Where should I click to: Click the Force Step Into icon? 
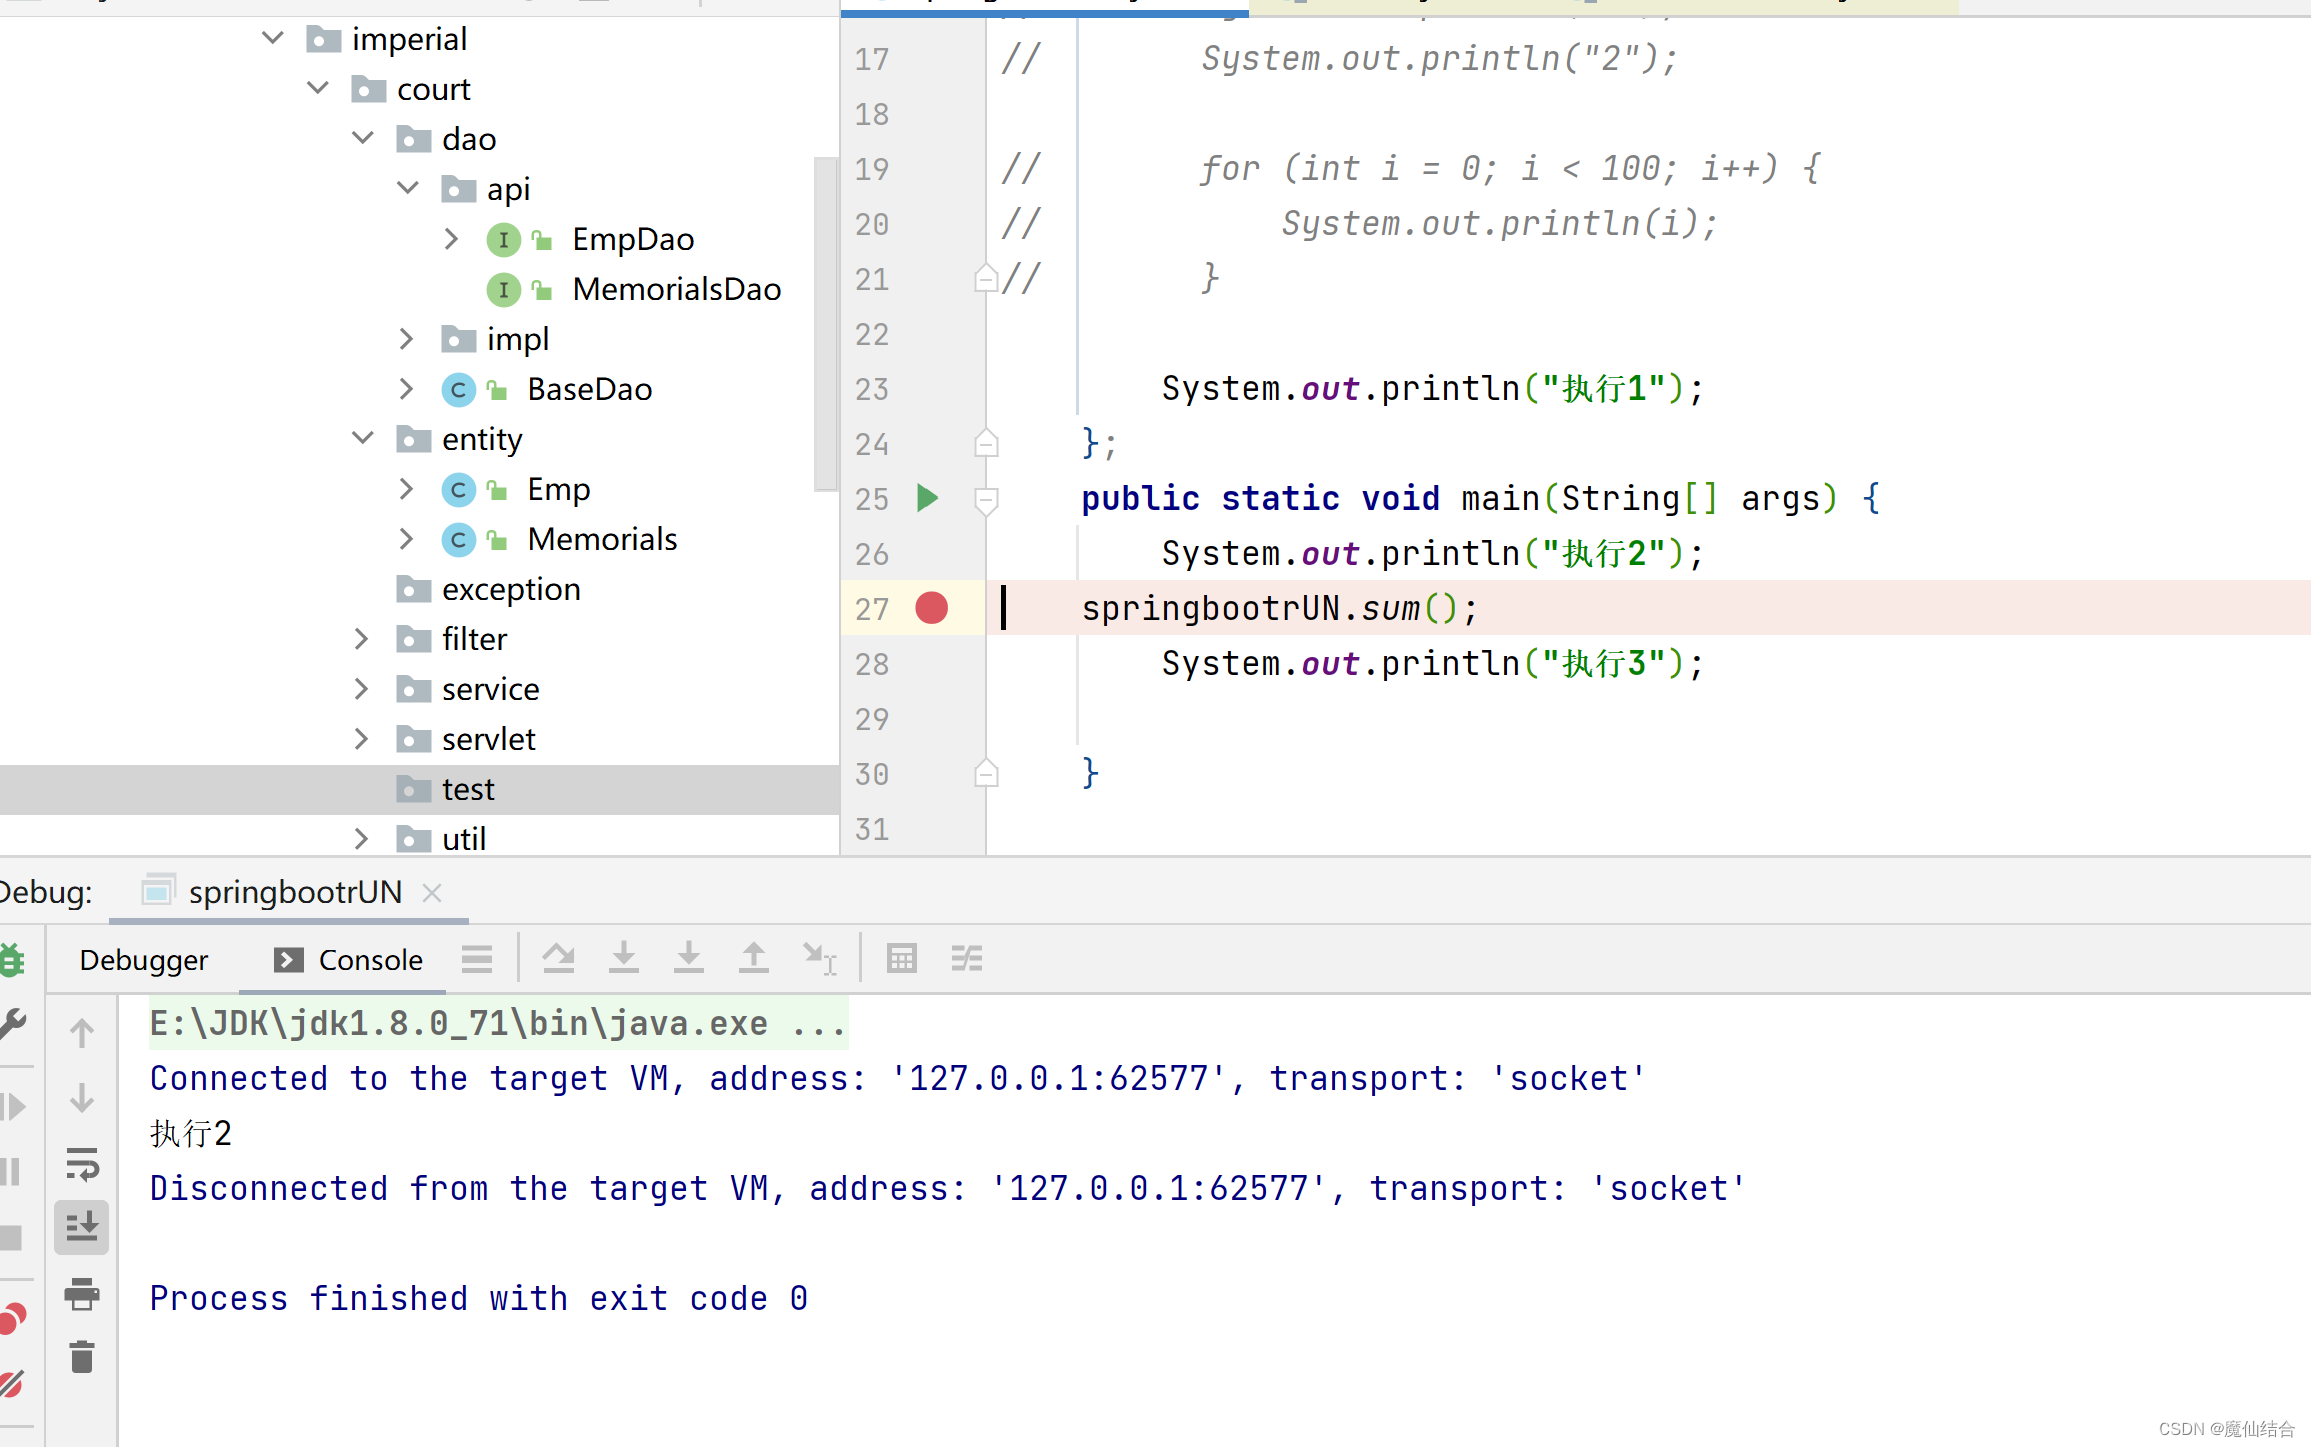point(688,959)
